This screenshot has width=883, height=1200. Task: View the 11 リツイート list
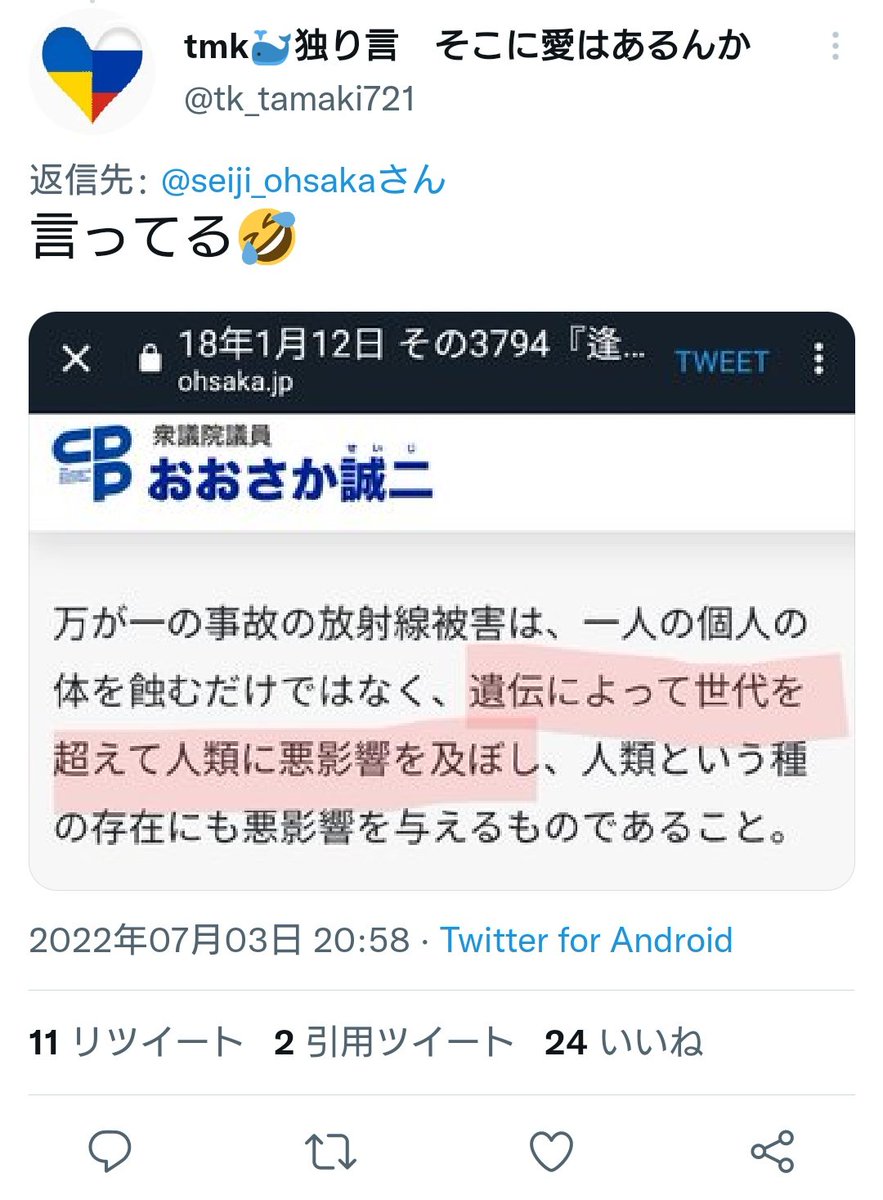click(x=137, y=1043)
